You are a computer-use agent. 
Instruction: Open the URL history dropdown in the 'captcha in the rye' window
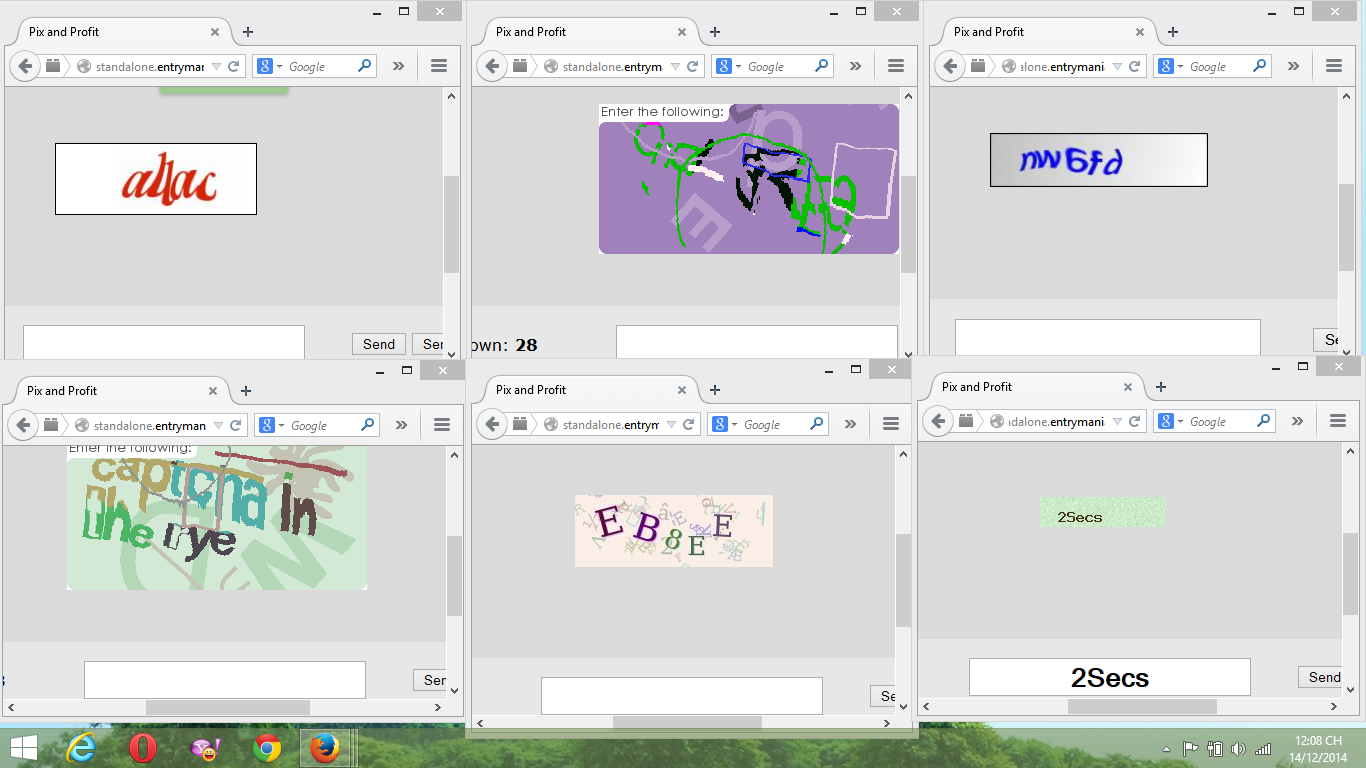click(x=217, y=425)
